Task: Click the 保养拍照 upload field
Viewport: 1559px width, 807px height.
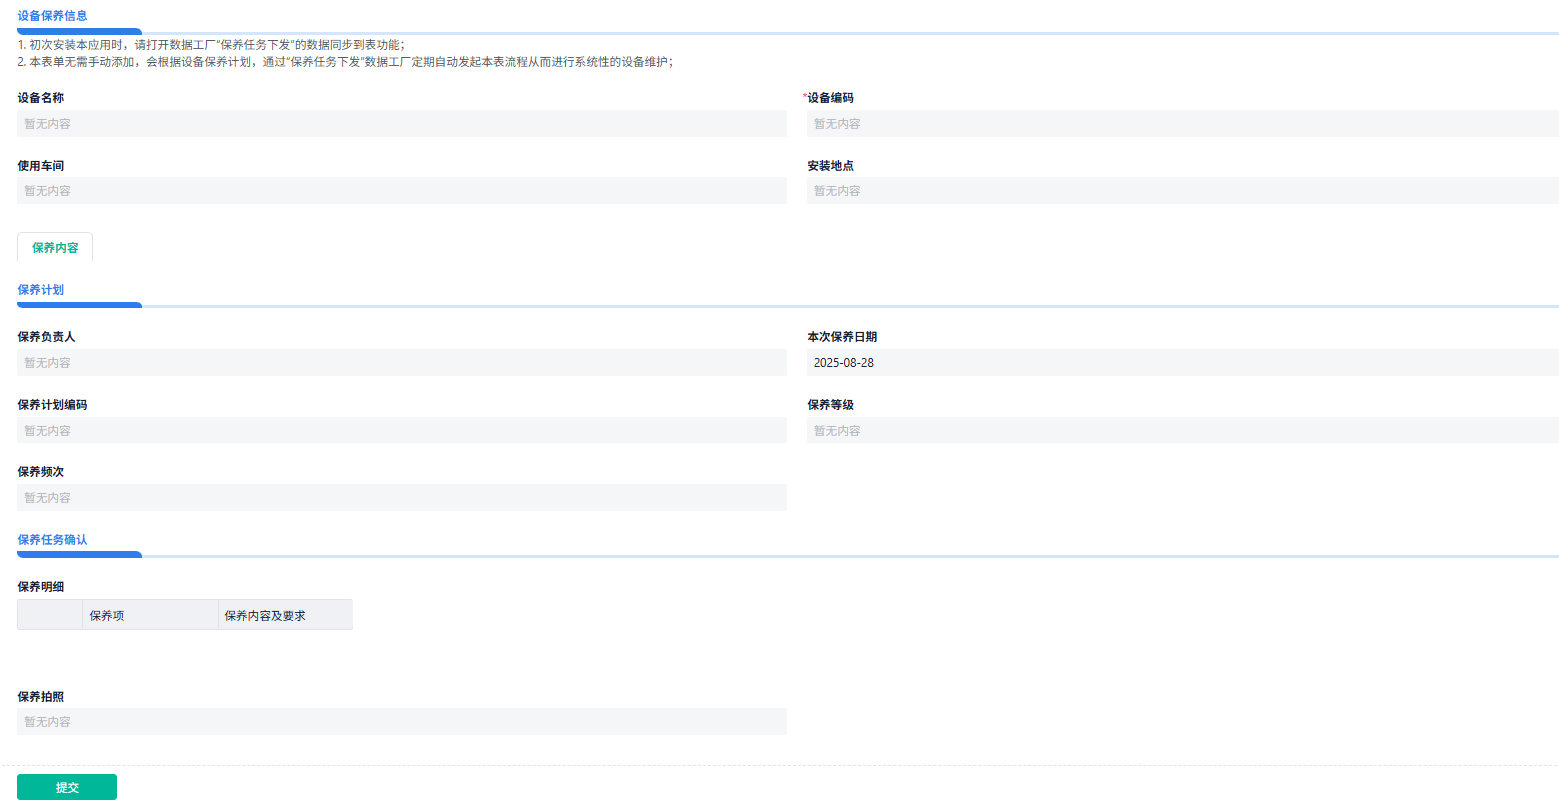Action: [x=402, y=722]
